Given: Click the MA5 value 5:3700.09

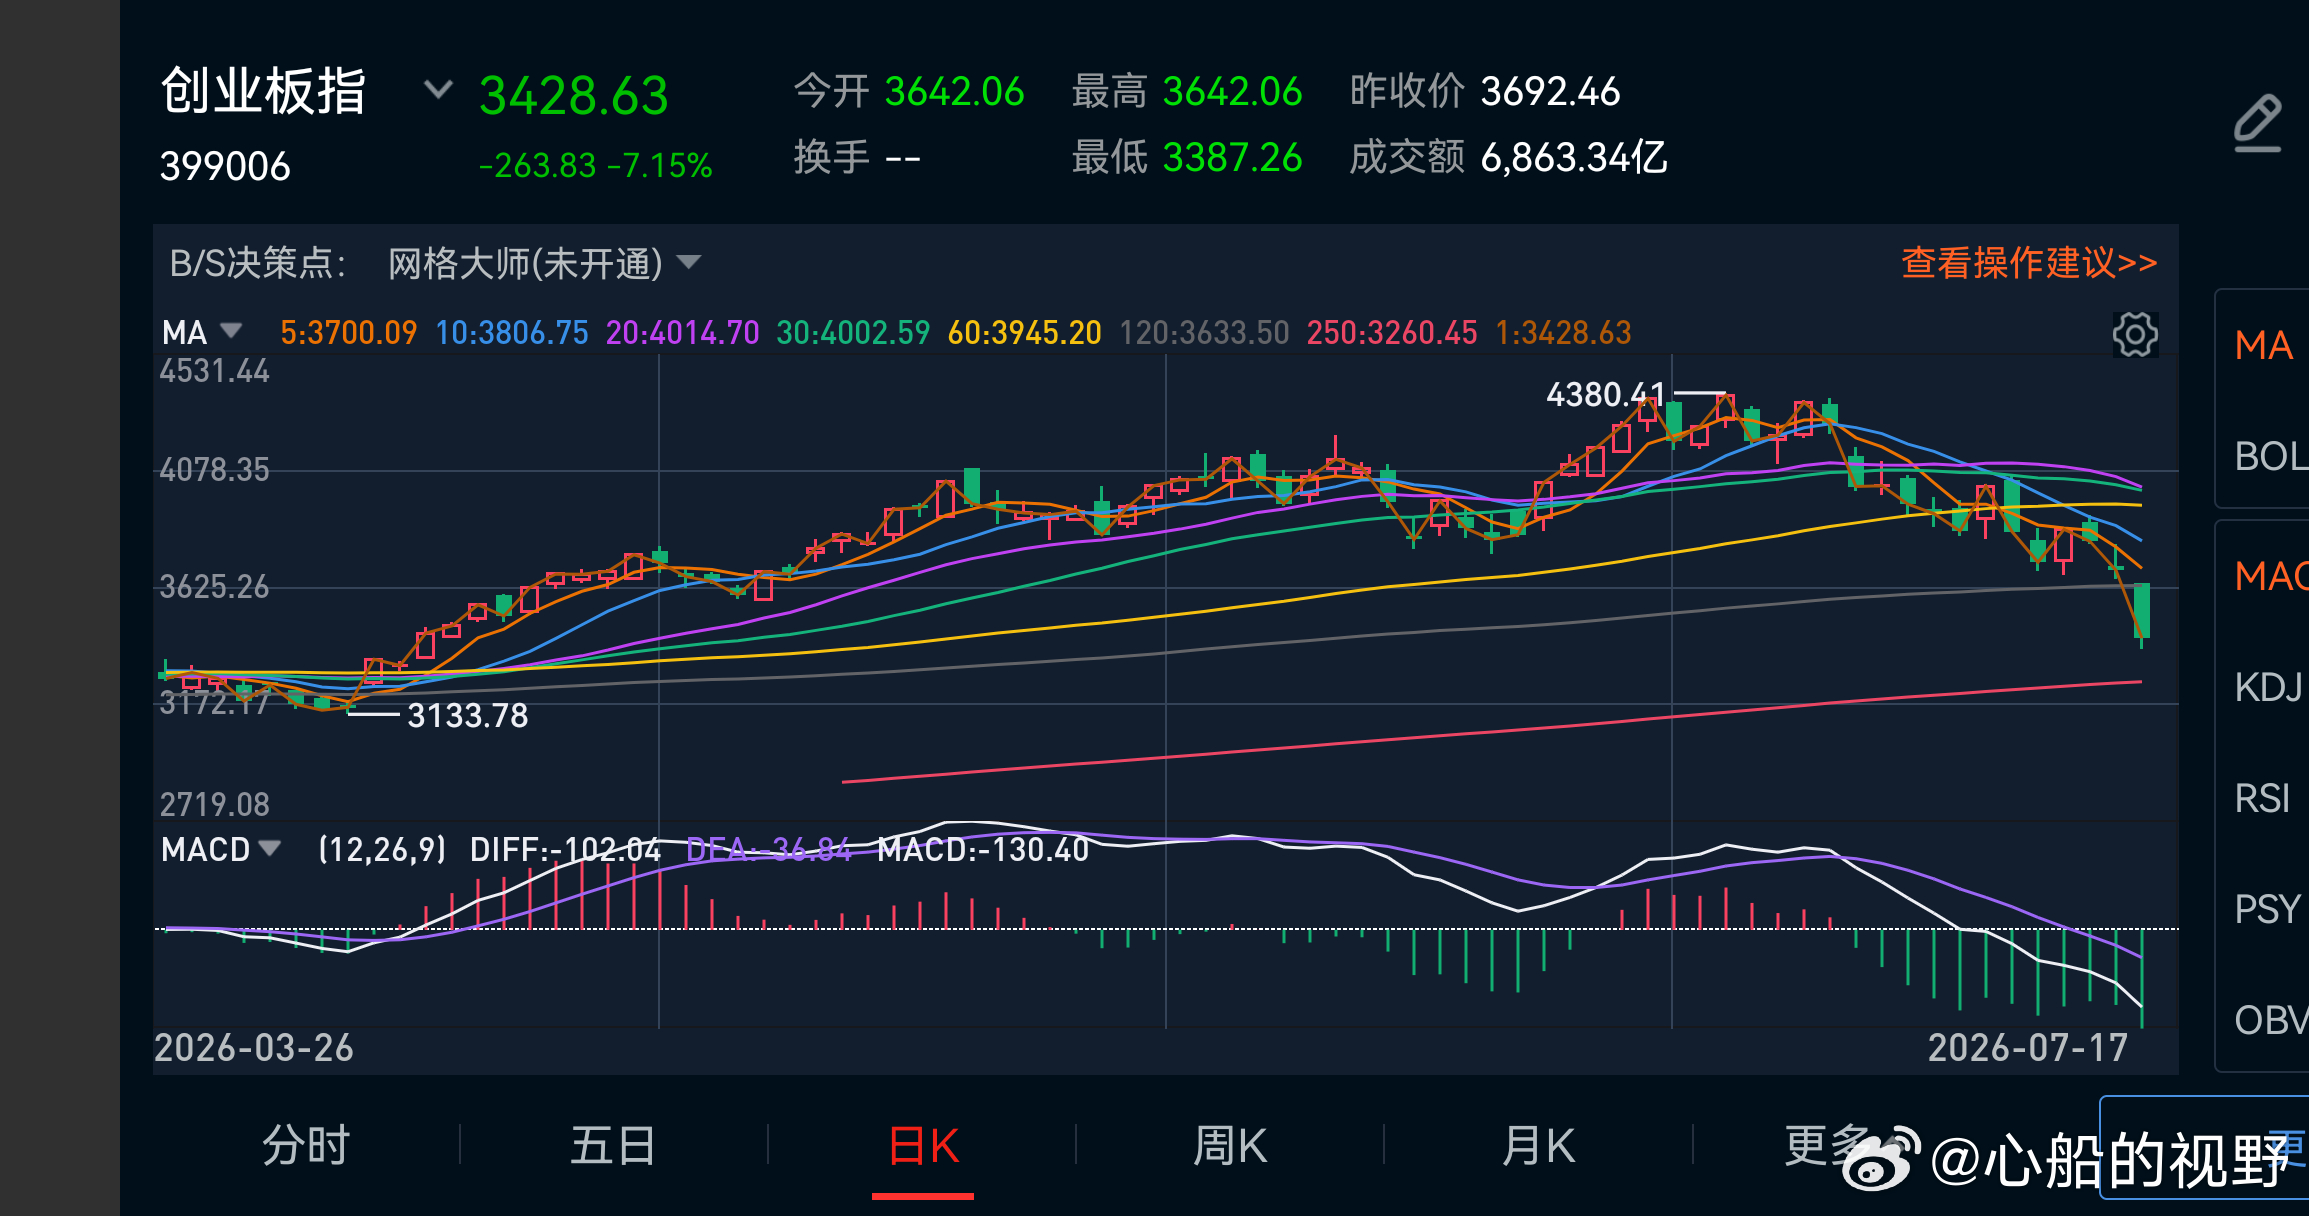Looking at the screenshot, I should [x=348, y=332].
